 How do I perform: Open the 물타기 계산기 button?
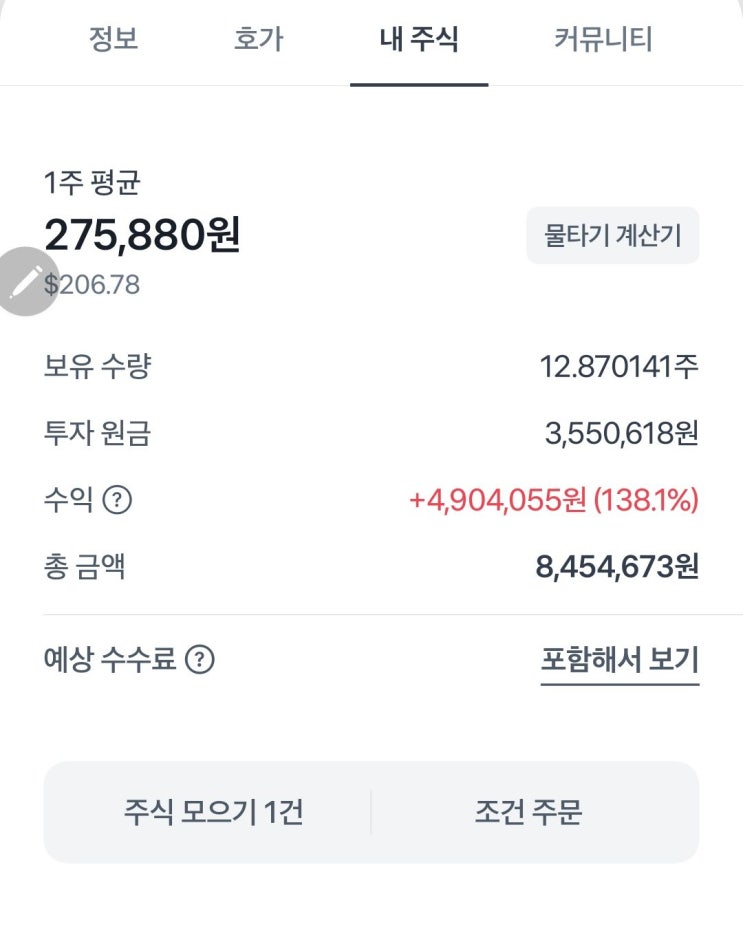coord(612,236)
